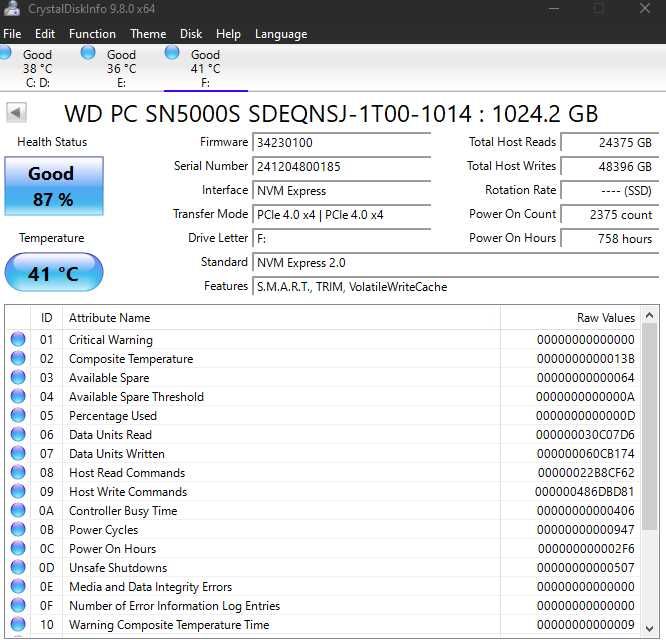Click the Interface field NVM Express
The height and width of the screenshot is (640, 666).
click(x=341, y=191)
